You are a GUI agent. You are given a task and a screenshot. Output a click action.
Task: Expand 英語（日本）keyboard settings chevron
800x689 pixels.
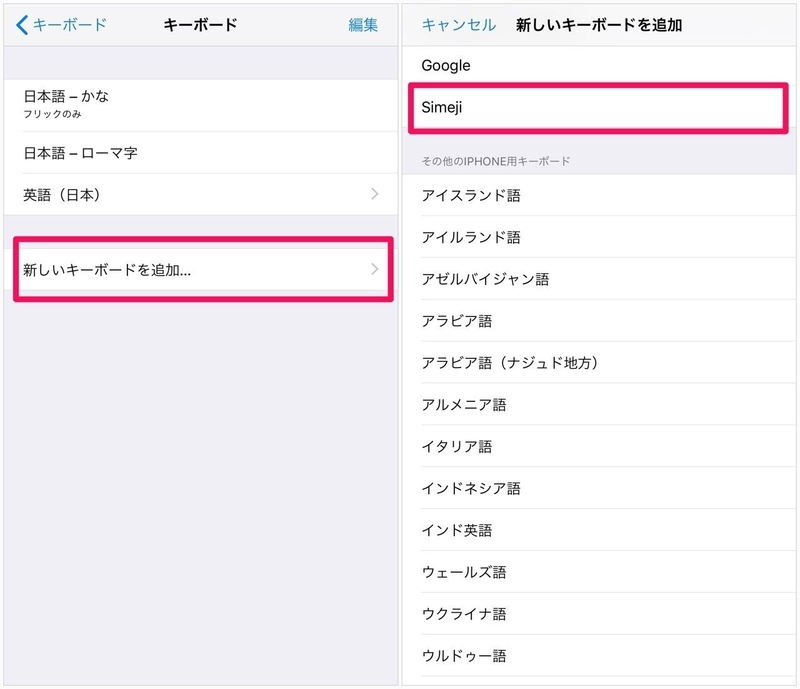coord(375,194)
